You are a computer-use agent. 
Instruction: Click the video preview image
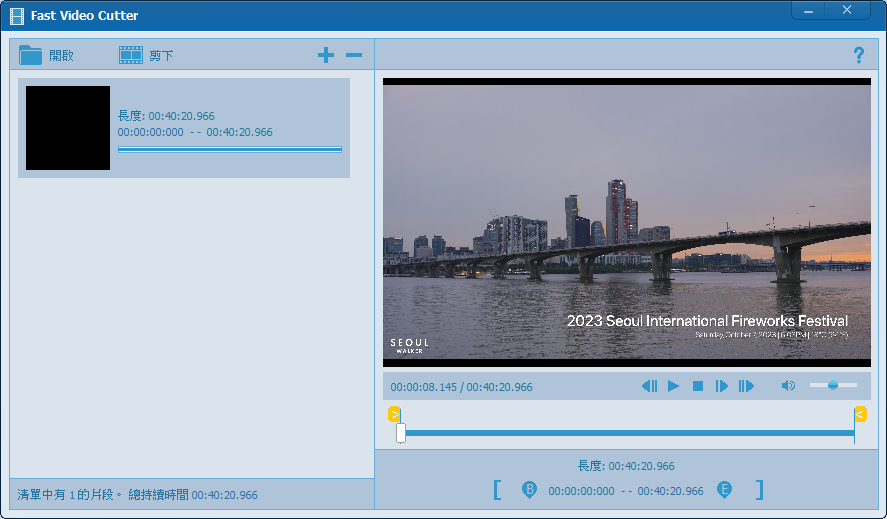tap(627, 222)
